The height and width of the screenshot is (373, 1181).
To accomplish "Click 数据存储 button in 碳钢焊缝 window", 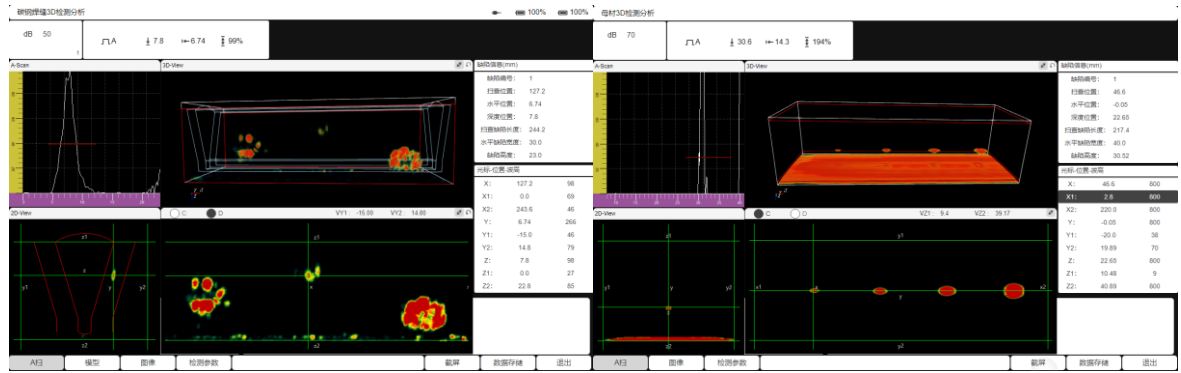I will 507,362.
